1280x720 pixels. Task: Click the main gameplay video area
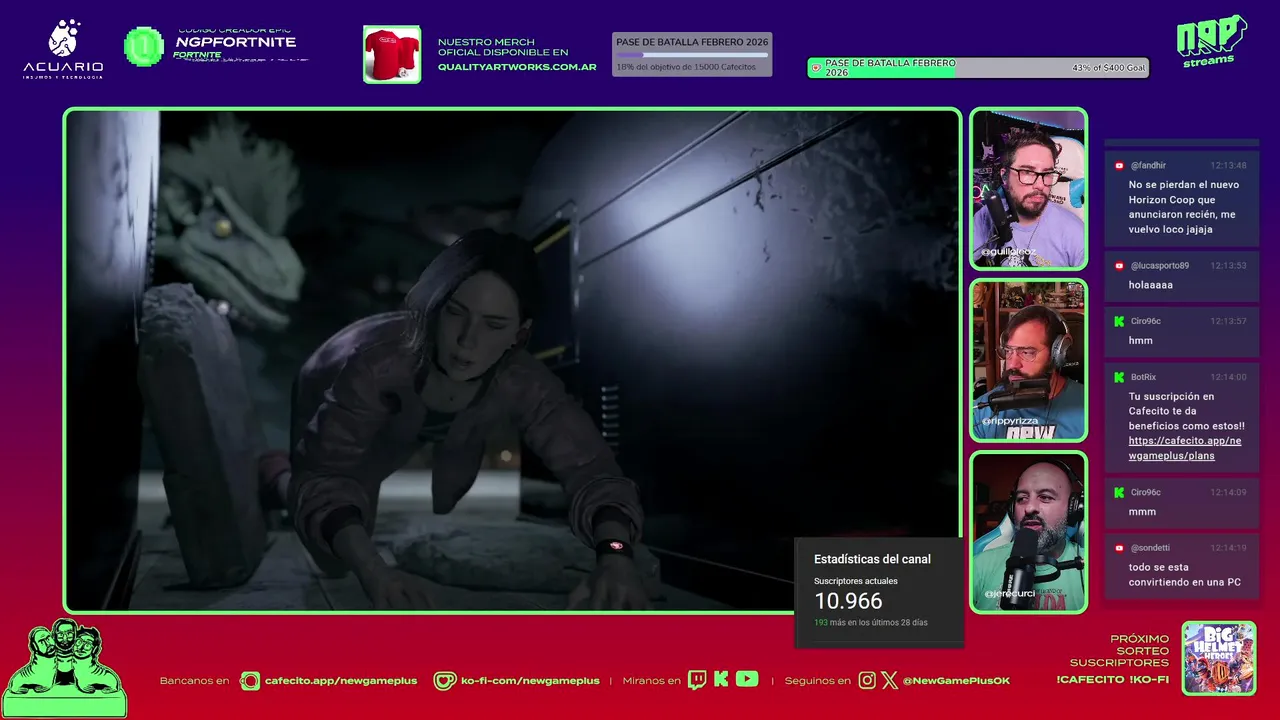[512, 360]
